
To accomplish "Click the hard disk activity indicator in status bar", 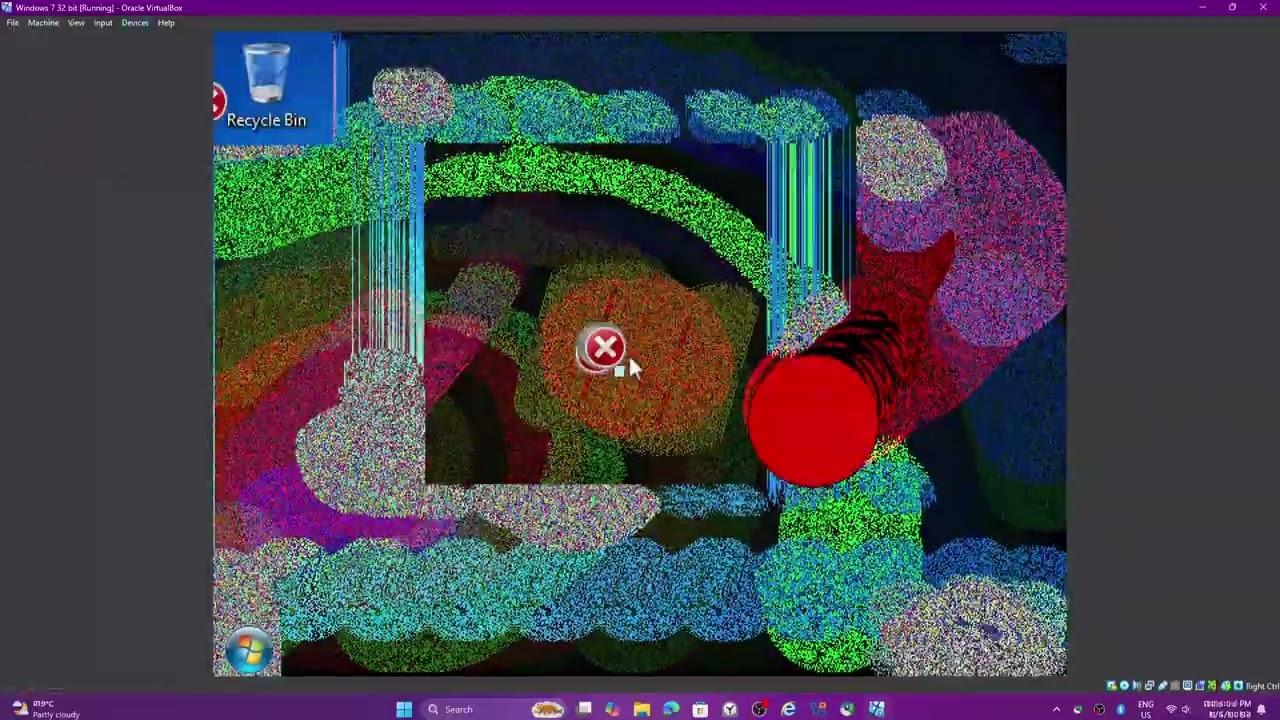I will click(1111, 686).
